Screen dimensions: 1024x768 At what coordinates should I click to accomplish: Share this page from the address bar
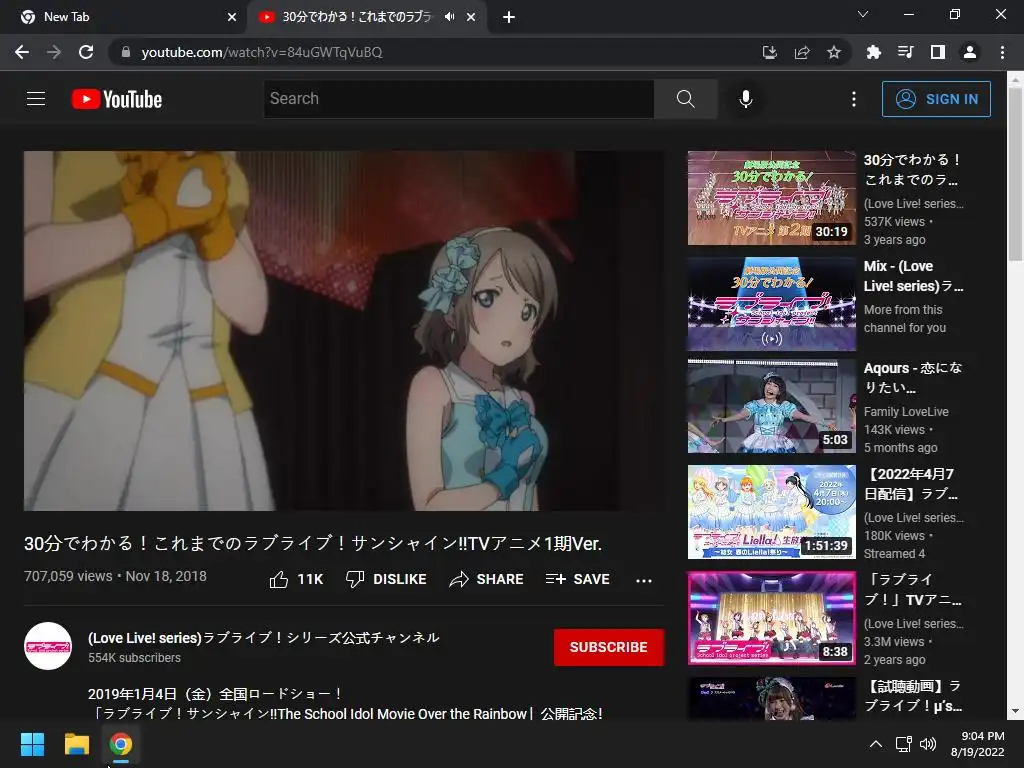(802, 52)
